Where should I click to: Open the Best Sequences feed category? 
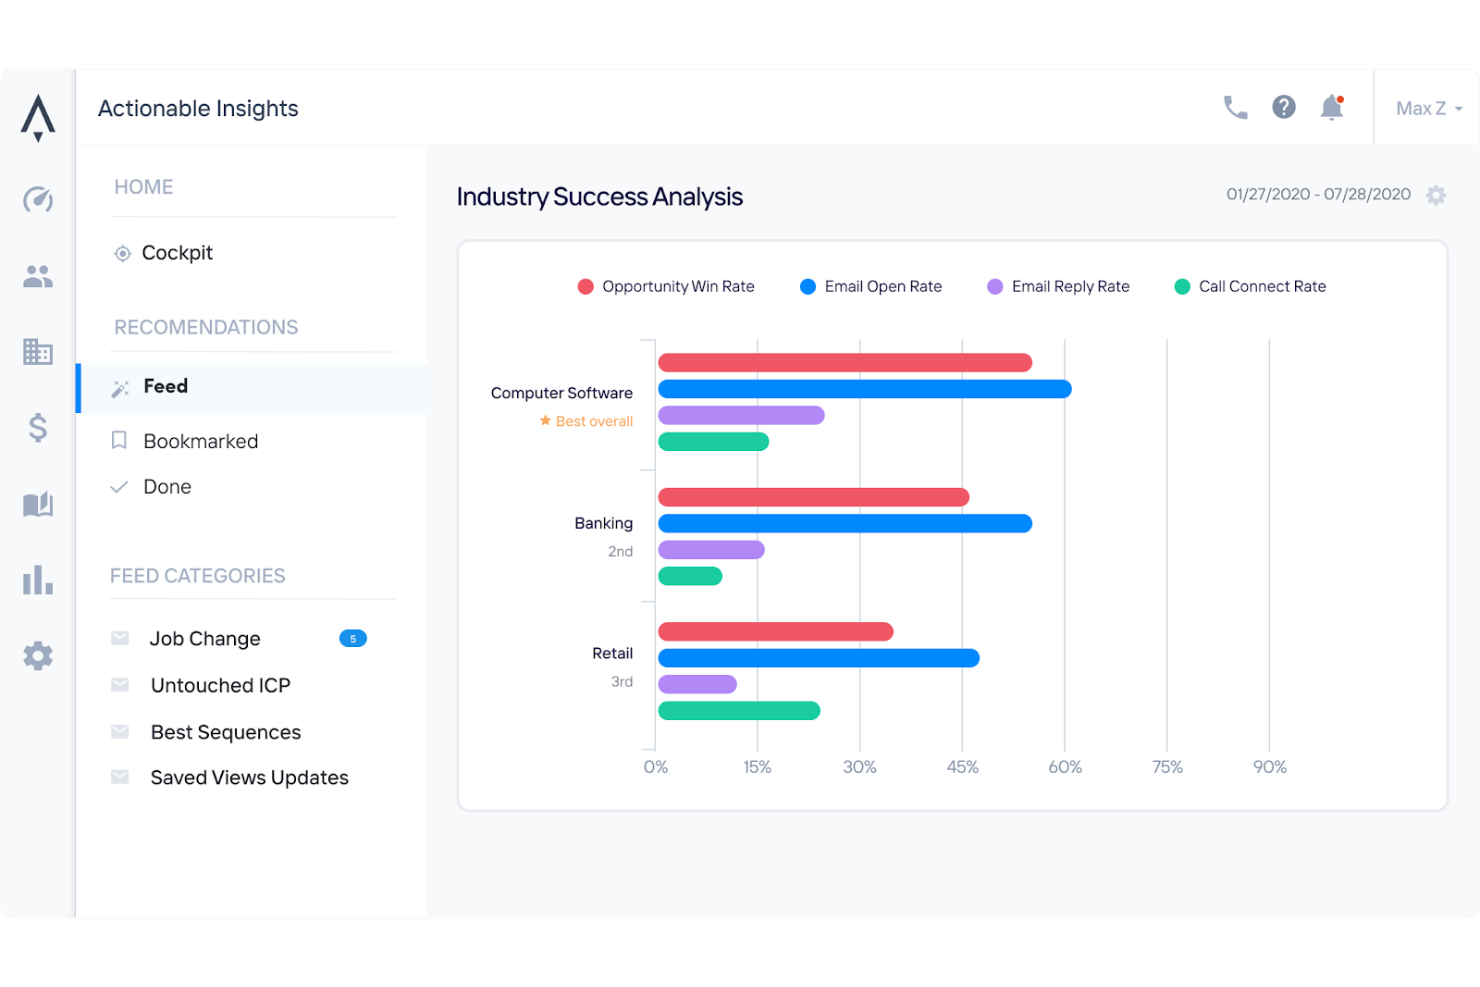[x=225, y=732]
